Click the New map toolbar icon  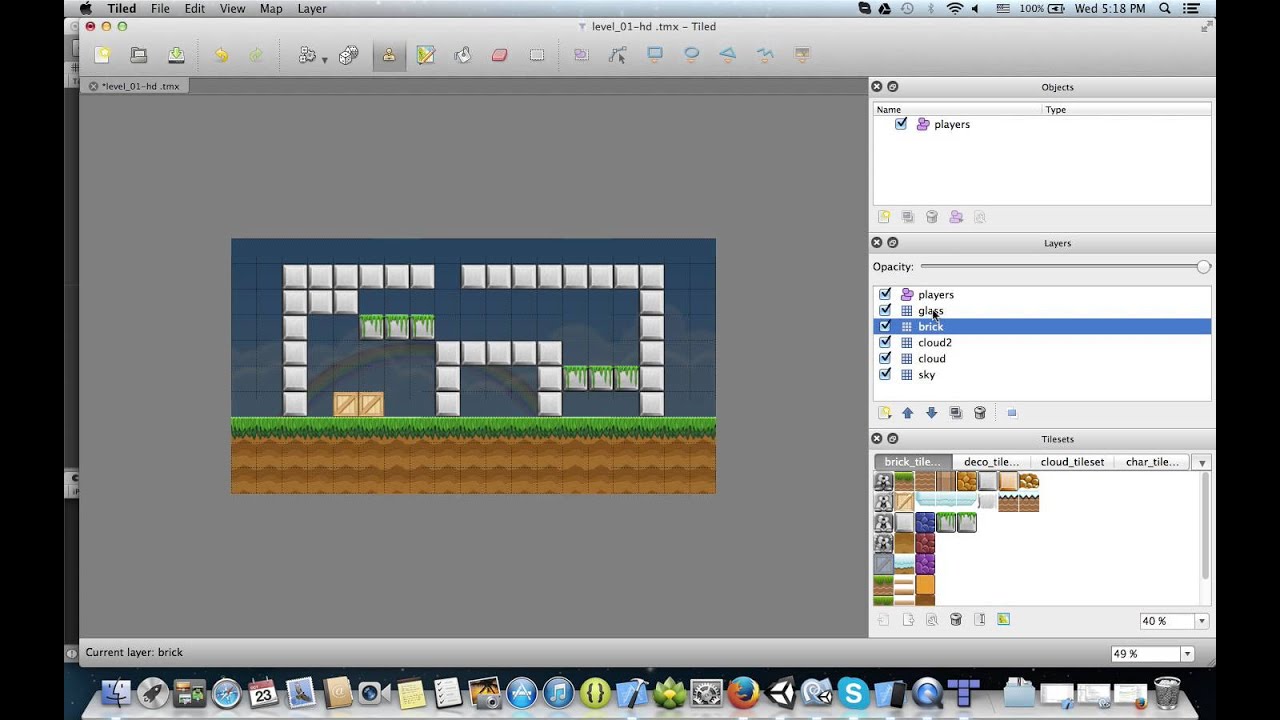102,55
